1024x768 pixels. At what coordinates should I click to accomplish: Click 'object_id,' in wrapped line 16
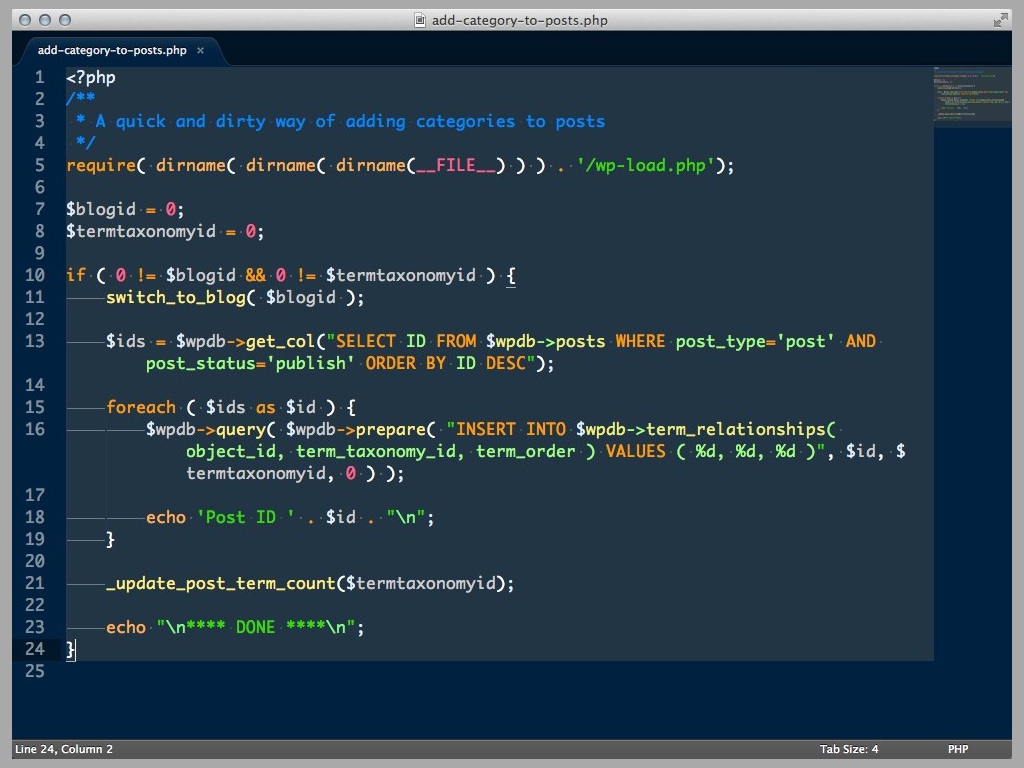[235, 452]
